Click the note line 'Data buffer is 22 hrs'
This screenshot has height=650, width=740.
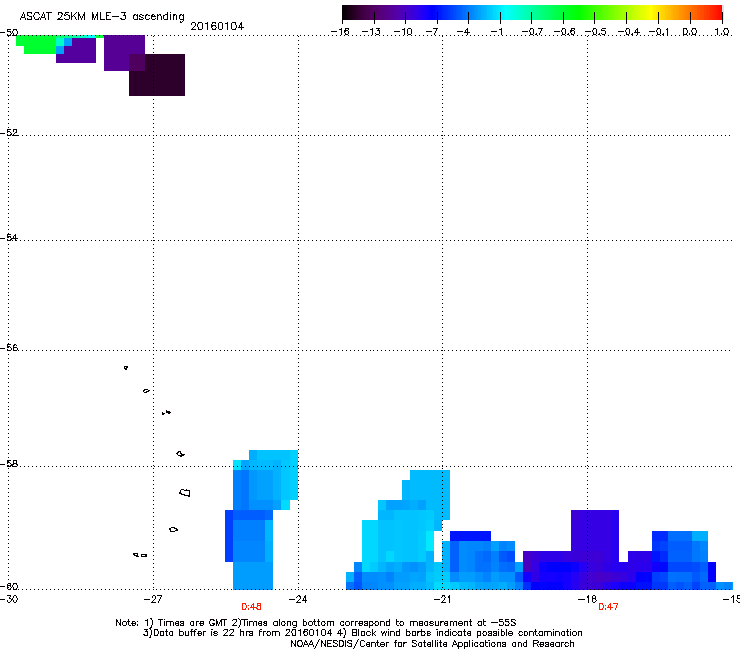362,633
